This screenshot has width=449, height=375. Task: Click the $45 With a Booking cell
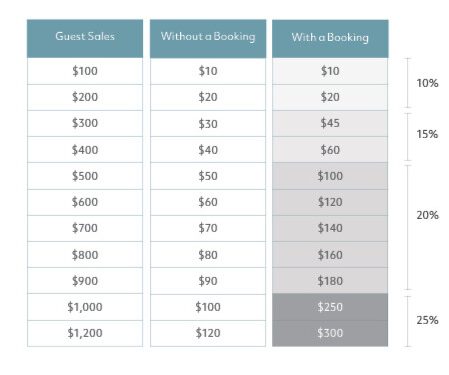pyautogui.click(x=330, y=123)
